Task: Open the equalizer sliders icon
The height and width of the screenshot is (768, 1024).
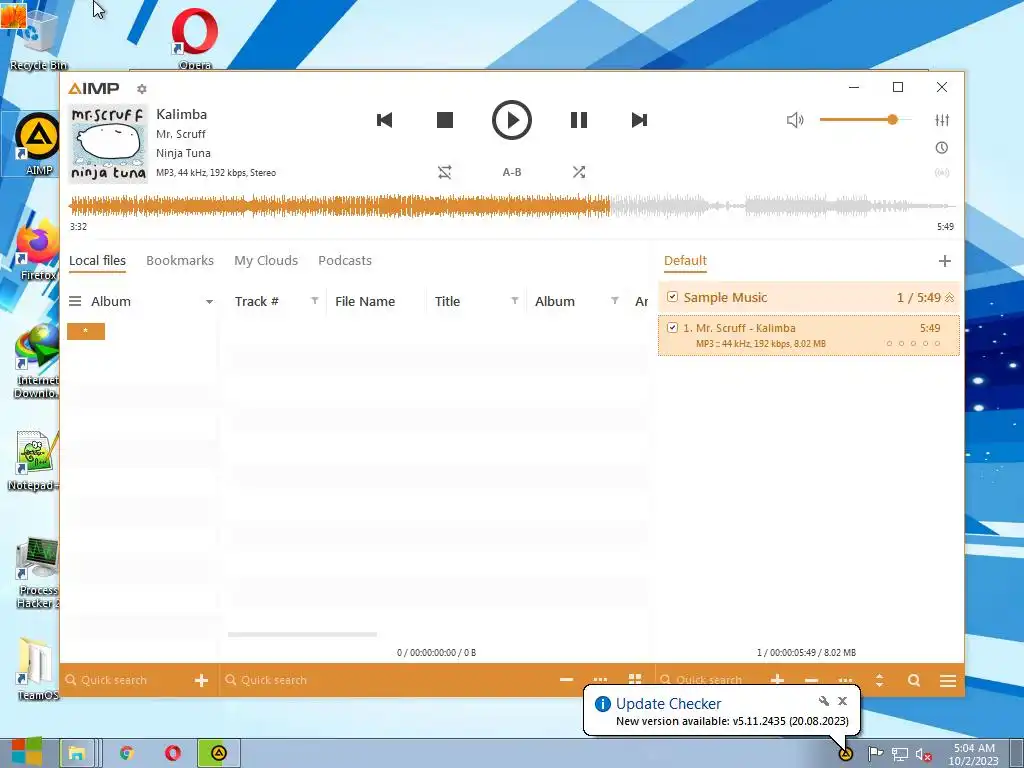Action: tap(942, 120)
